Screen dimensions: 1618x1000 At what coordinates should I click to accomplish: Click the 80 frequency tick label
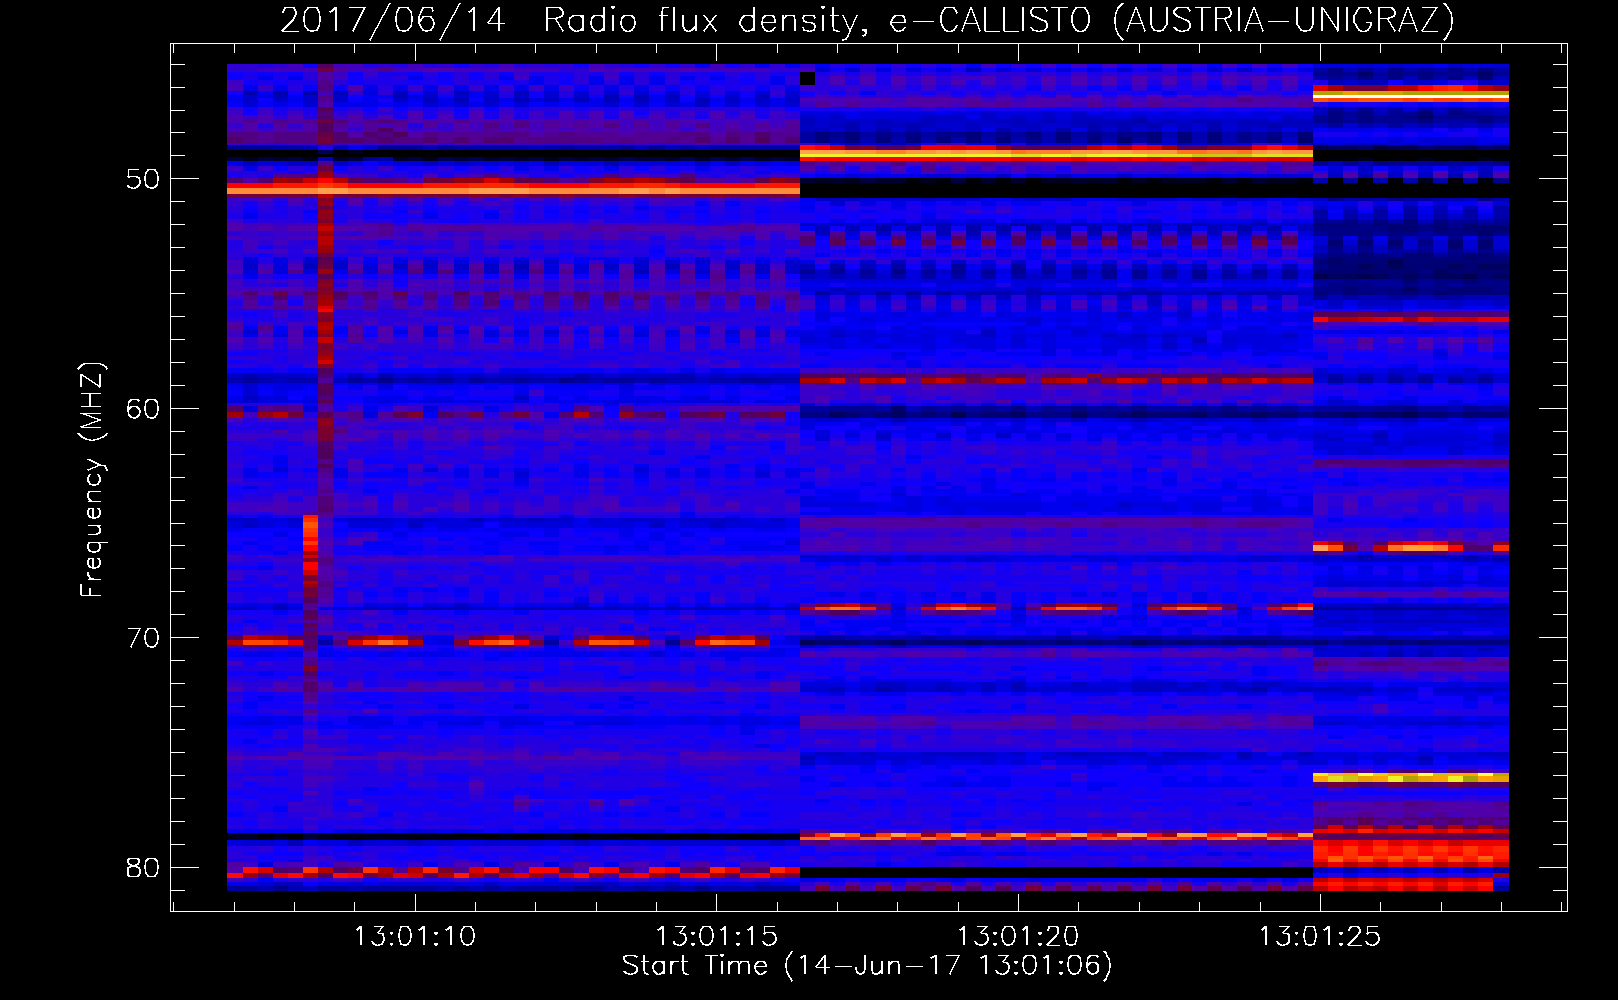pyautogui.click(x=143, y=868)
